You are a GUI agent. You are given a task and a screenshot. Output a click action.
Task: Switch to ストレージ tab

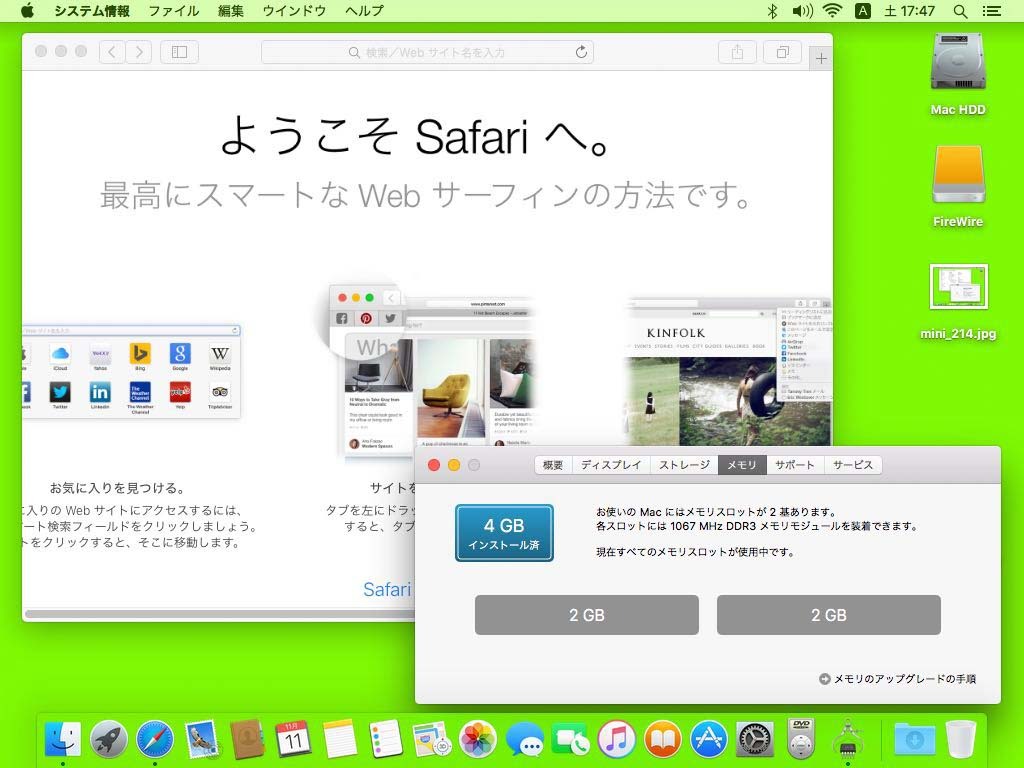click(x=684, y=465)
